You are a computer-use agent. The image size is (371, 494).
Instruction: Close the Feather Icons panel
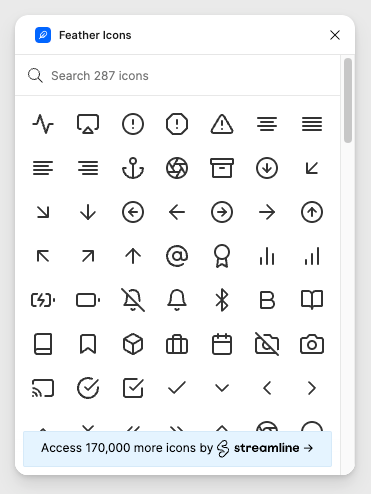(x=335, y=35)
